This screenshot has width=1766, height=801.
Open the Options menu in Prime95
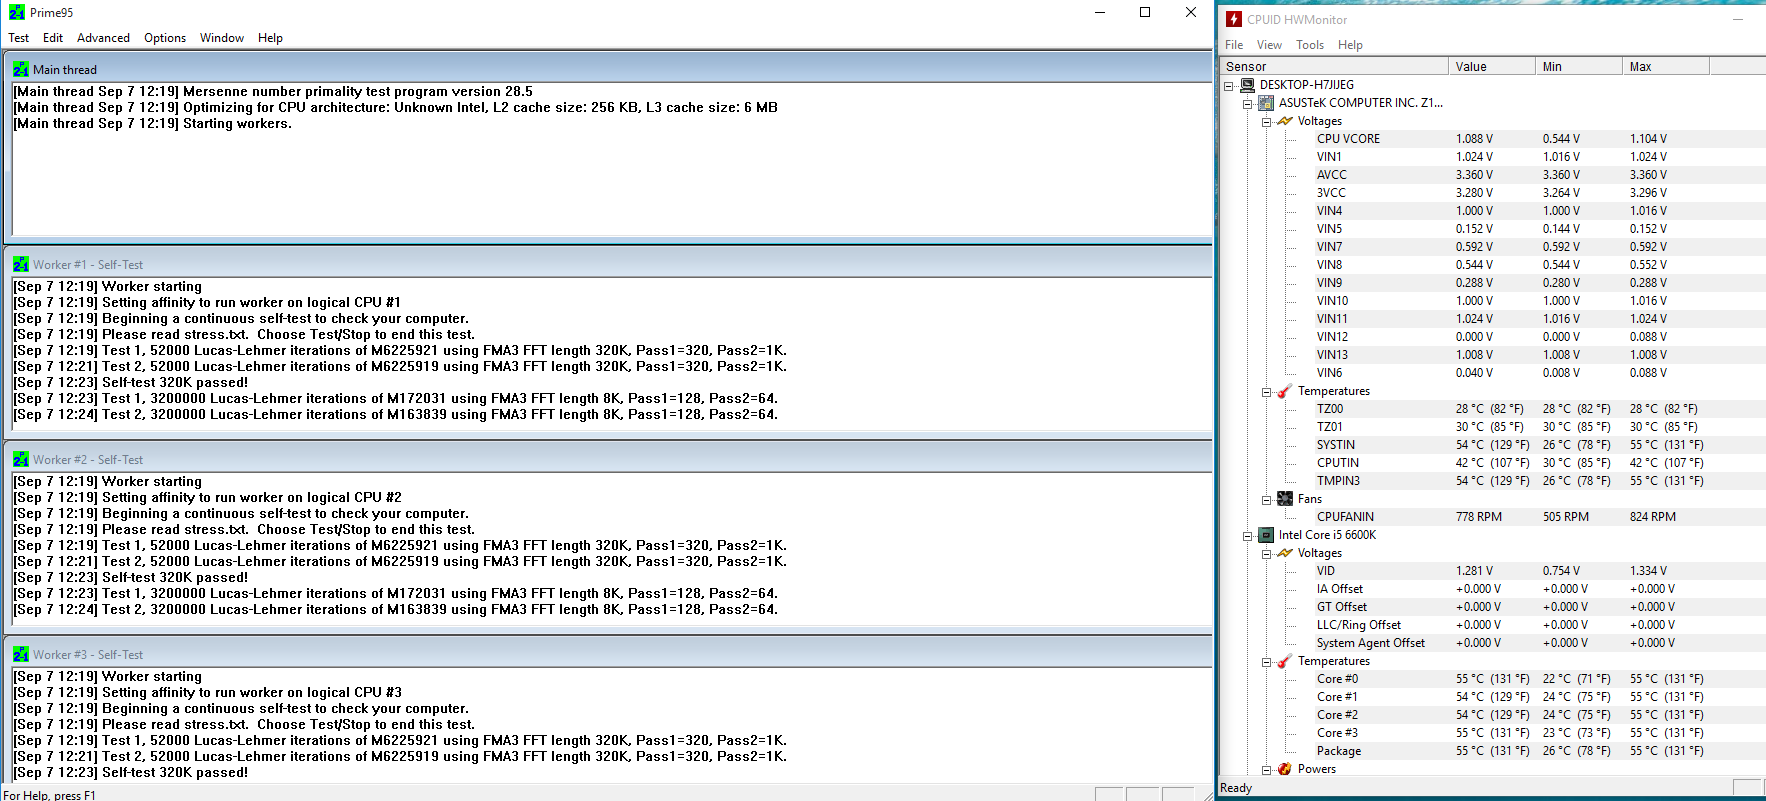coord(165,38)
